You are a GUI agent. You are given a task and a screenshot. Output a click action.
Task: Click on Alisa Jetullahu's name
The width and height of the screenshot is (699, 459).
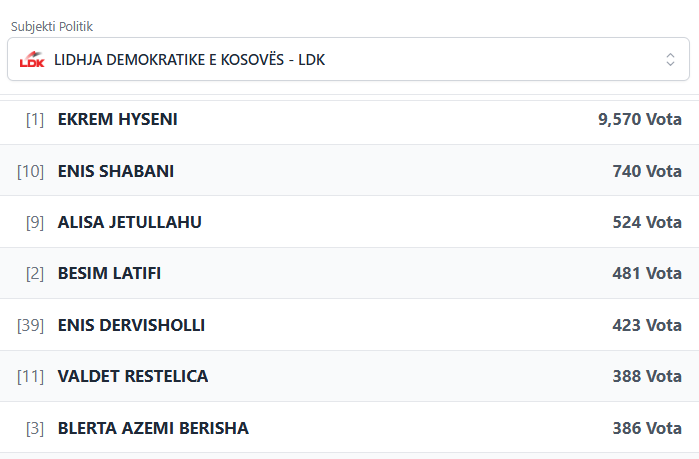130,222
